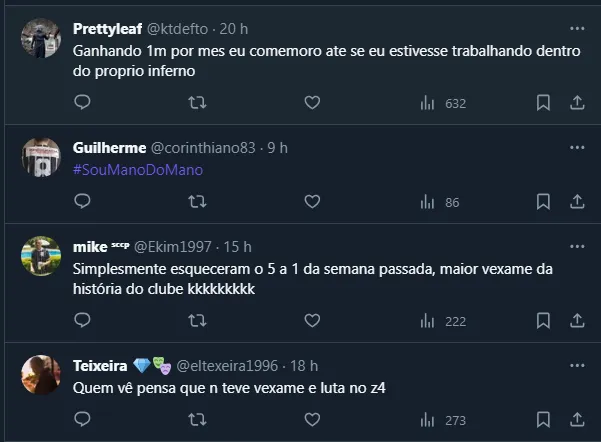Open more options on Prettyleaf's tweet
Image resolution: width=601 pixels, height=442 pixels.
[x=577, y=28]
